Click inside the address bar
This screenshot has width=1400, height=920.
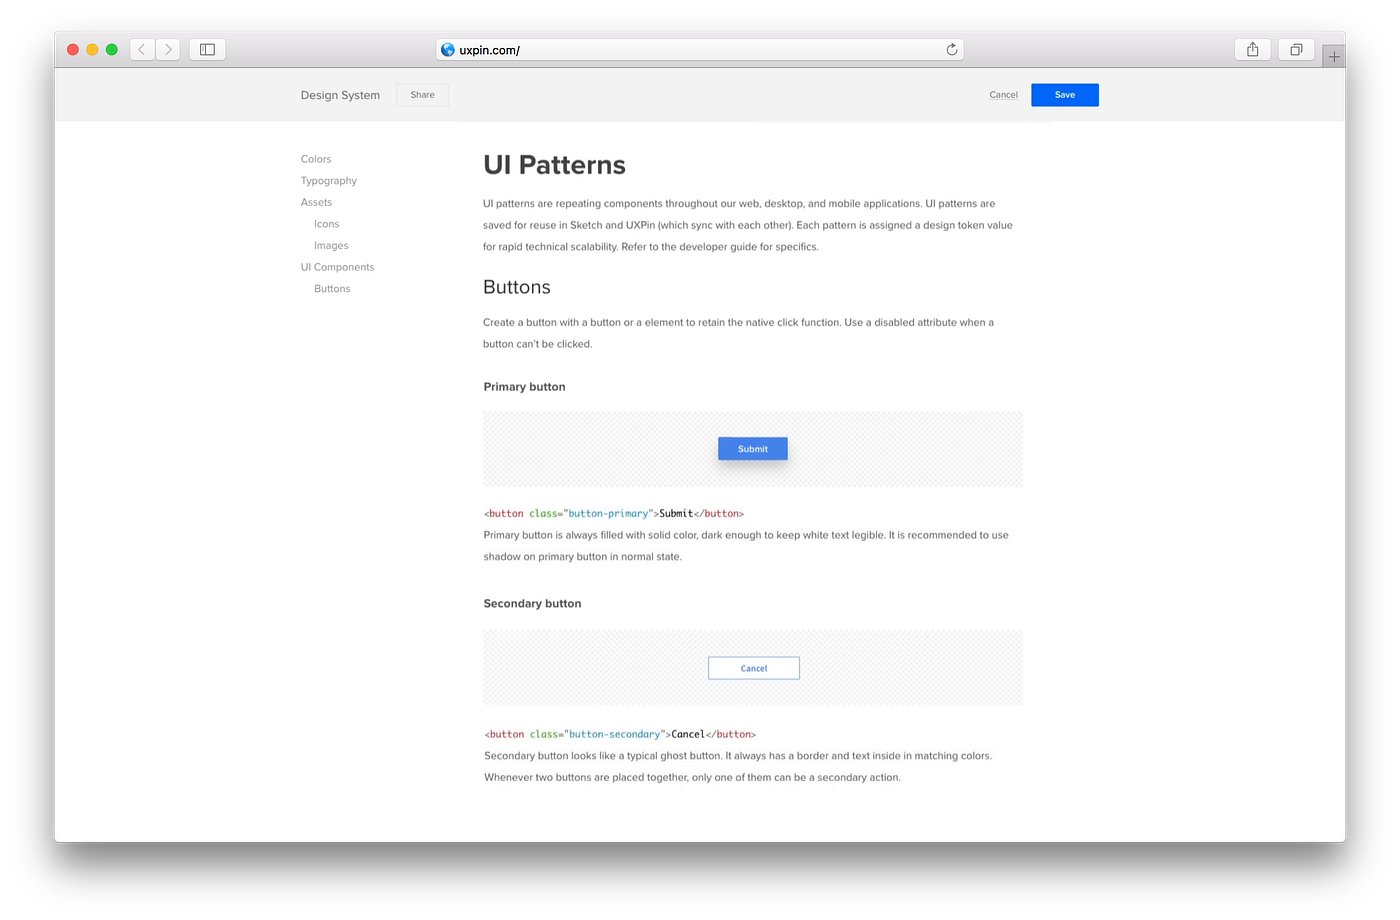coord(700,48)
